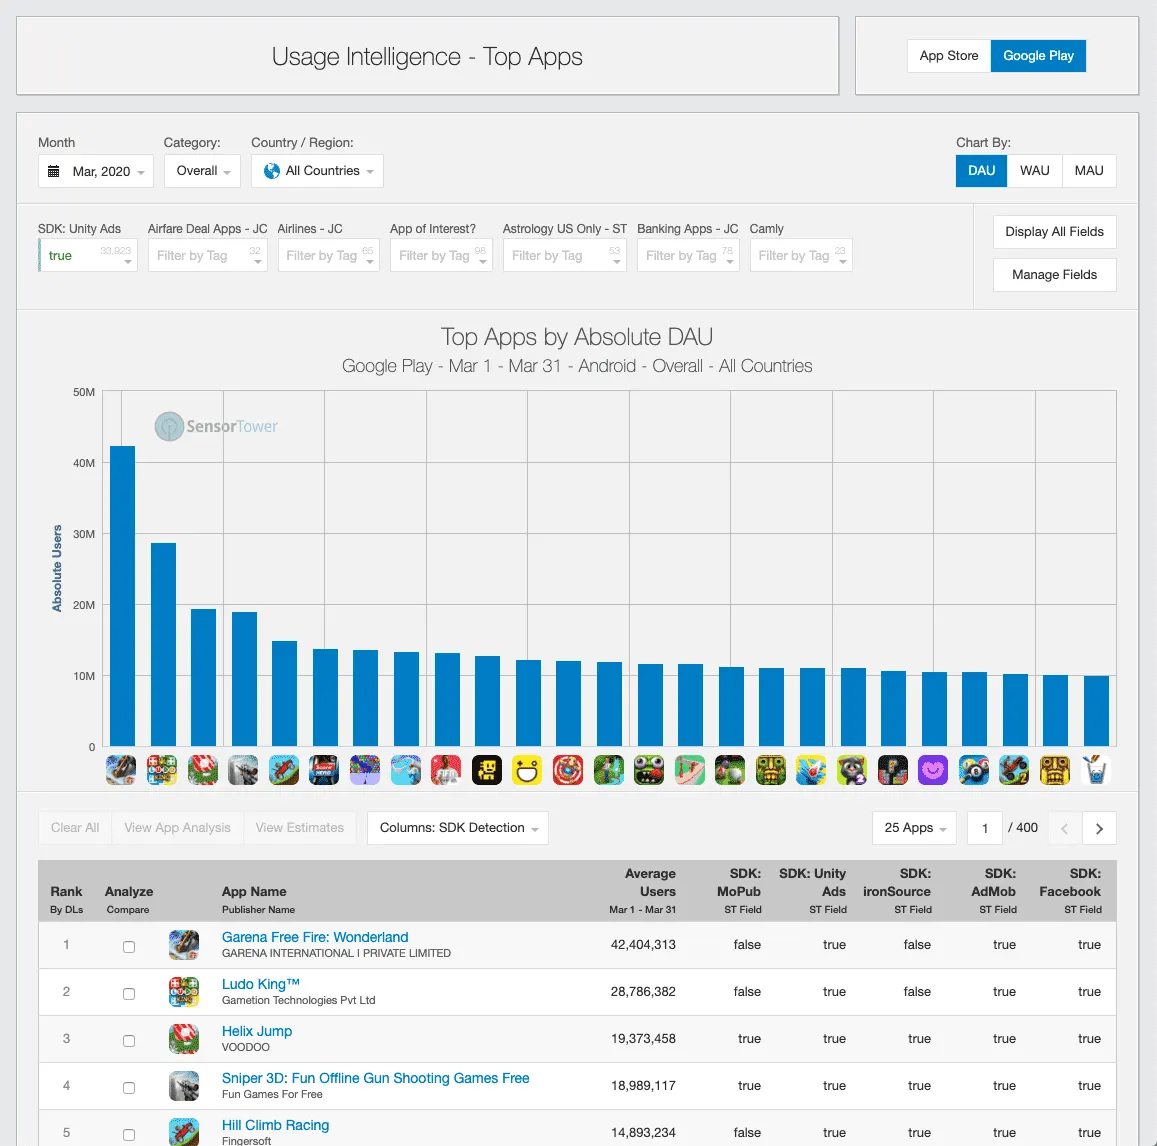Go to the previous page of apps
This screenshot has width=1157, height=1146.
point(1065,829)
